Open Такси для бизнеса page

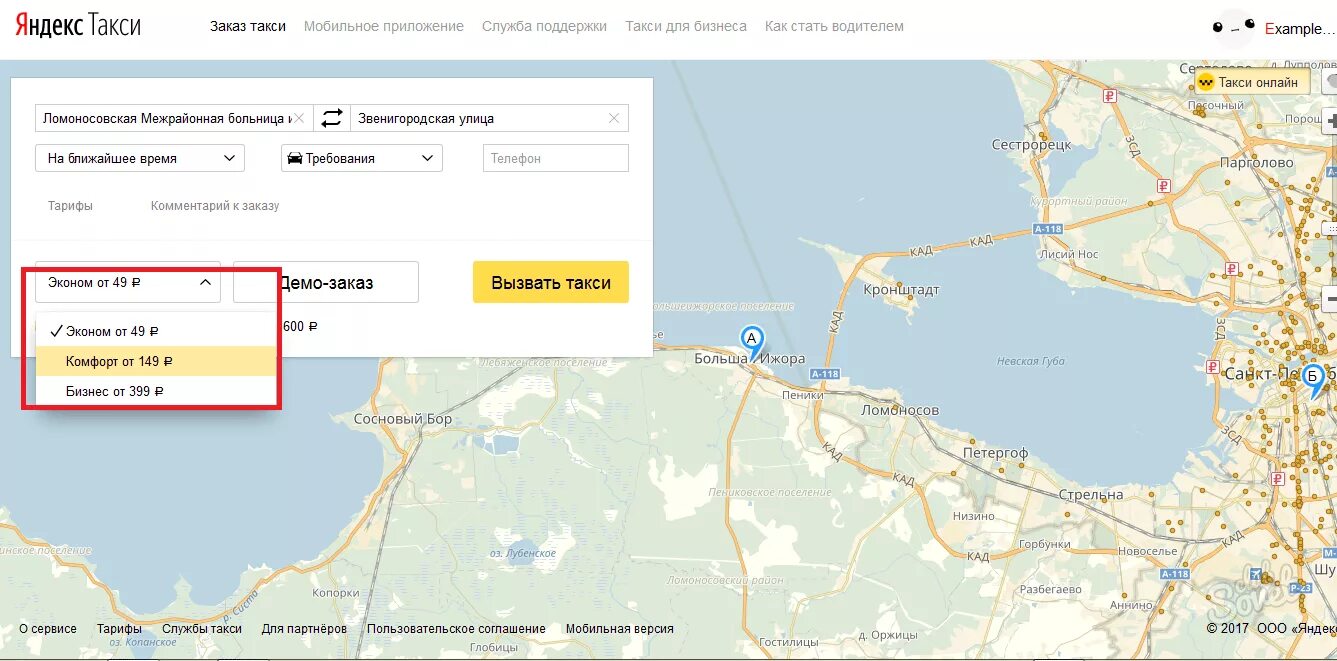click(x=686, y=26)
